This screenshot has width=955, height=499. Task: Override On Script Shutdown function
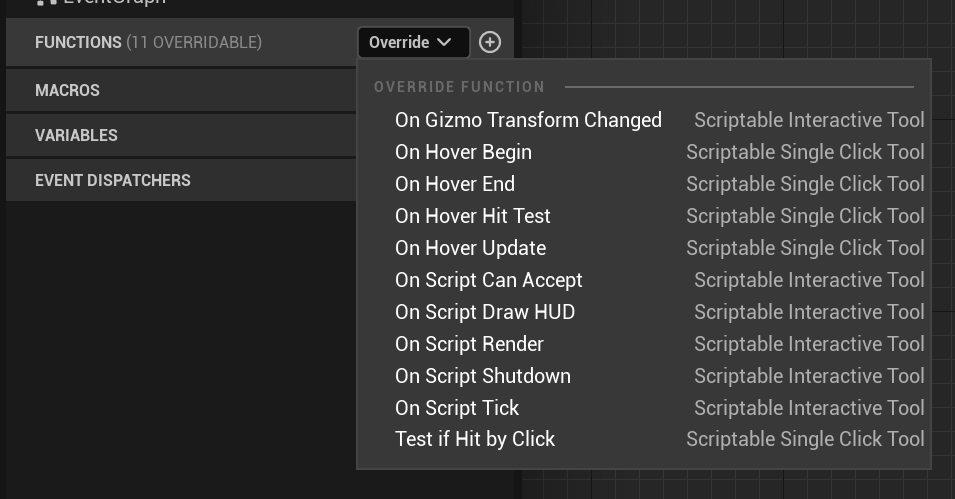point(483,376)
